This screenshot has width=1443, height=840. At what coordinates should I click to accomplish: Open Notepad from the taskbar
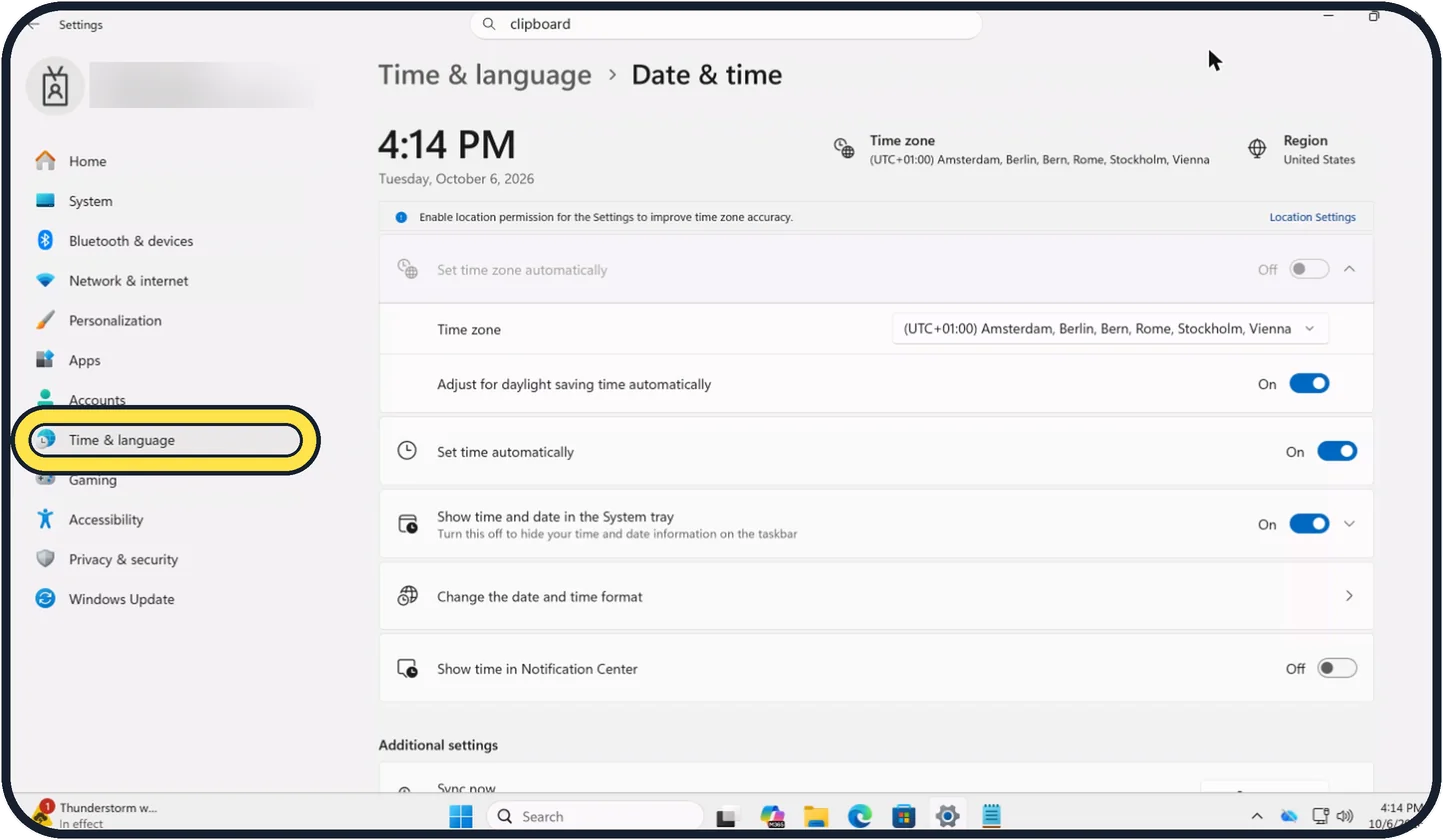click(991, 816)
